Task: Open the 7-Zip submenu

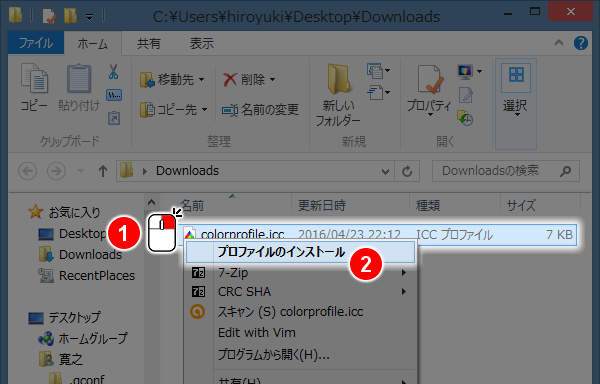Action: pos(300,273)
